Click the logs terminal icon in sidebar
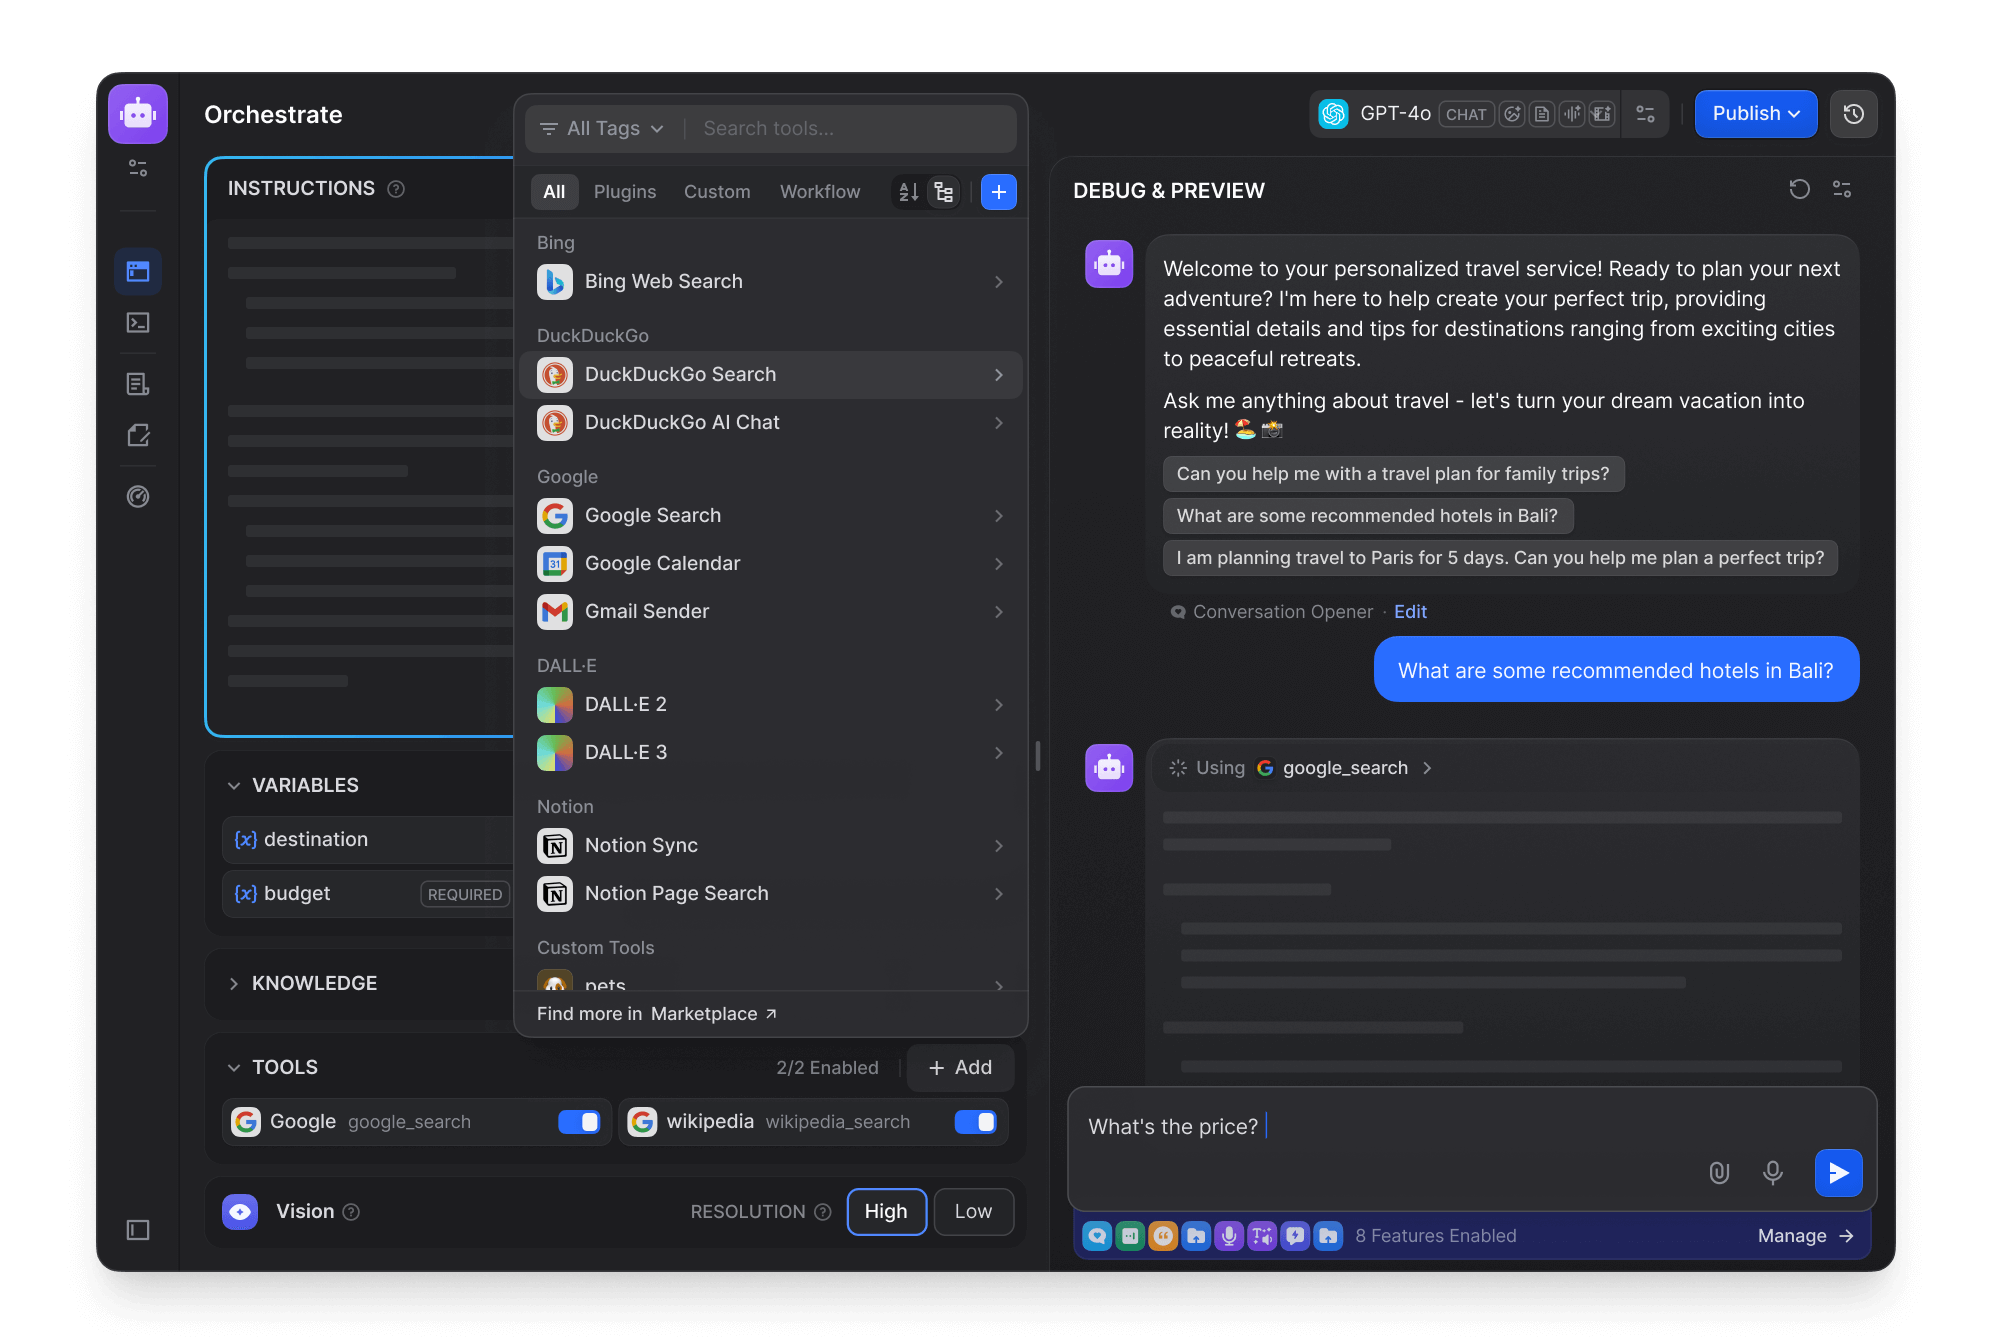The height and width of the screenshot is (1344, 1992). tap(138, 322)
